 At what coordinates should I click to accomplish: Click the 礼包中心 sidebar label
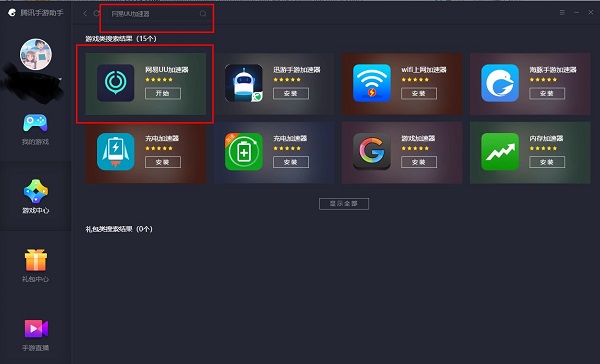point(35,279)
